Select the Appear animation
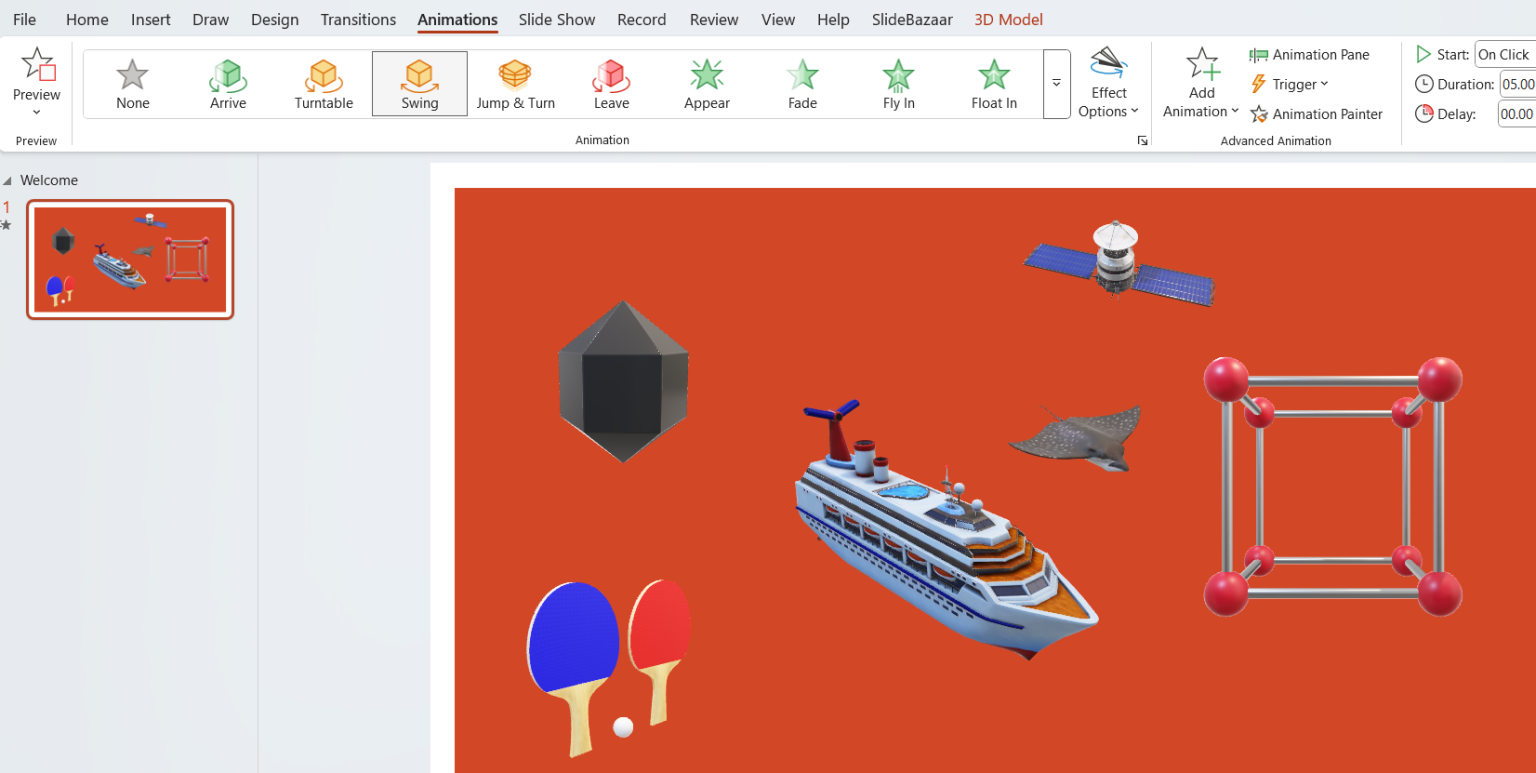The image size is (1536, 773). [x=706, y=83]
